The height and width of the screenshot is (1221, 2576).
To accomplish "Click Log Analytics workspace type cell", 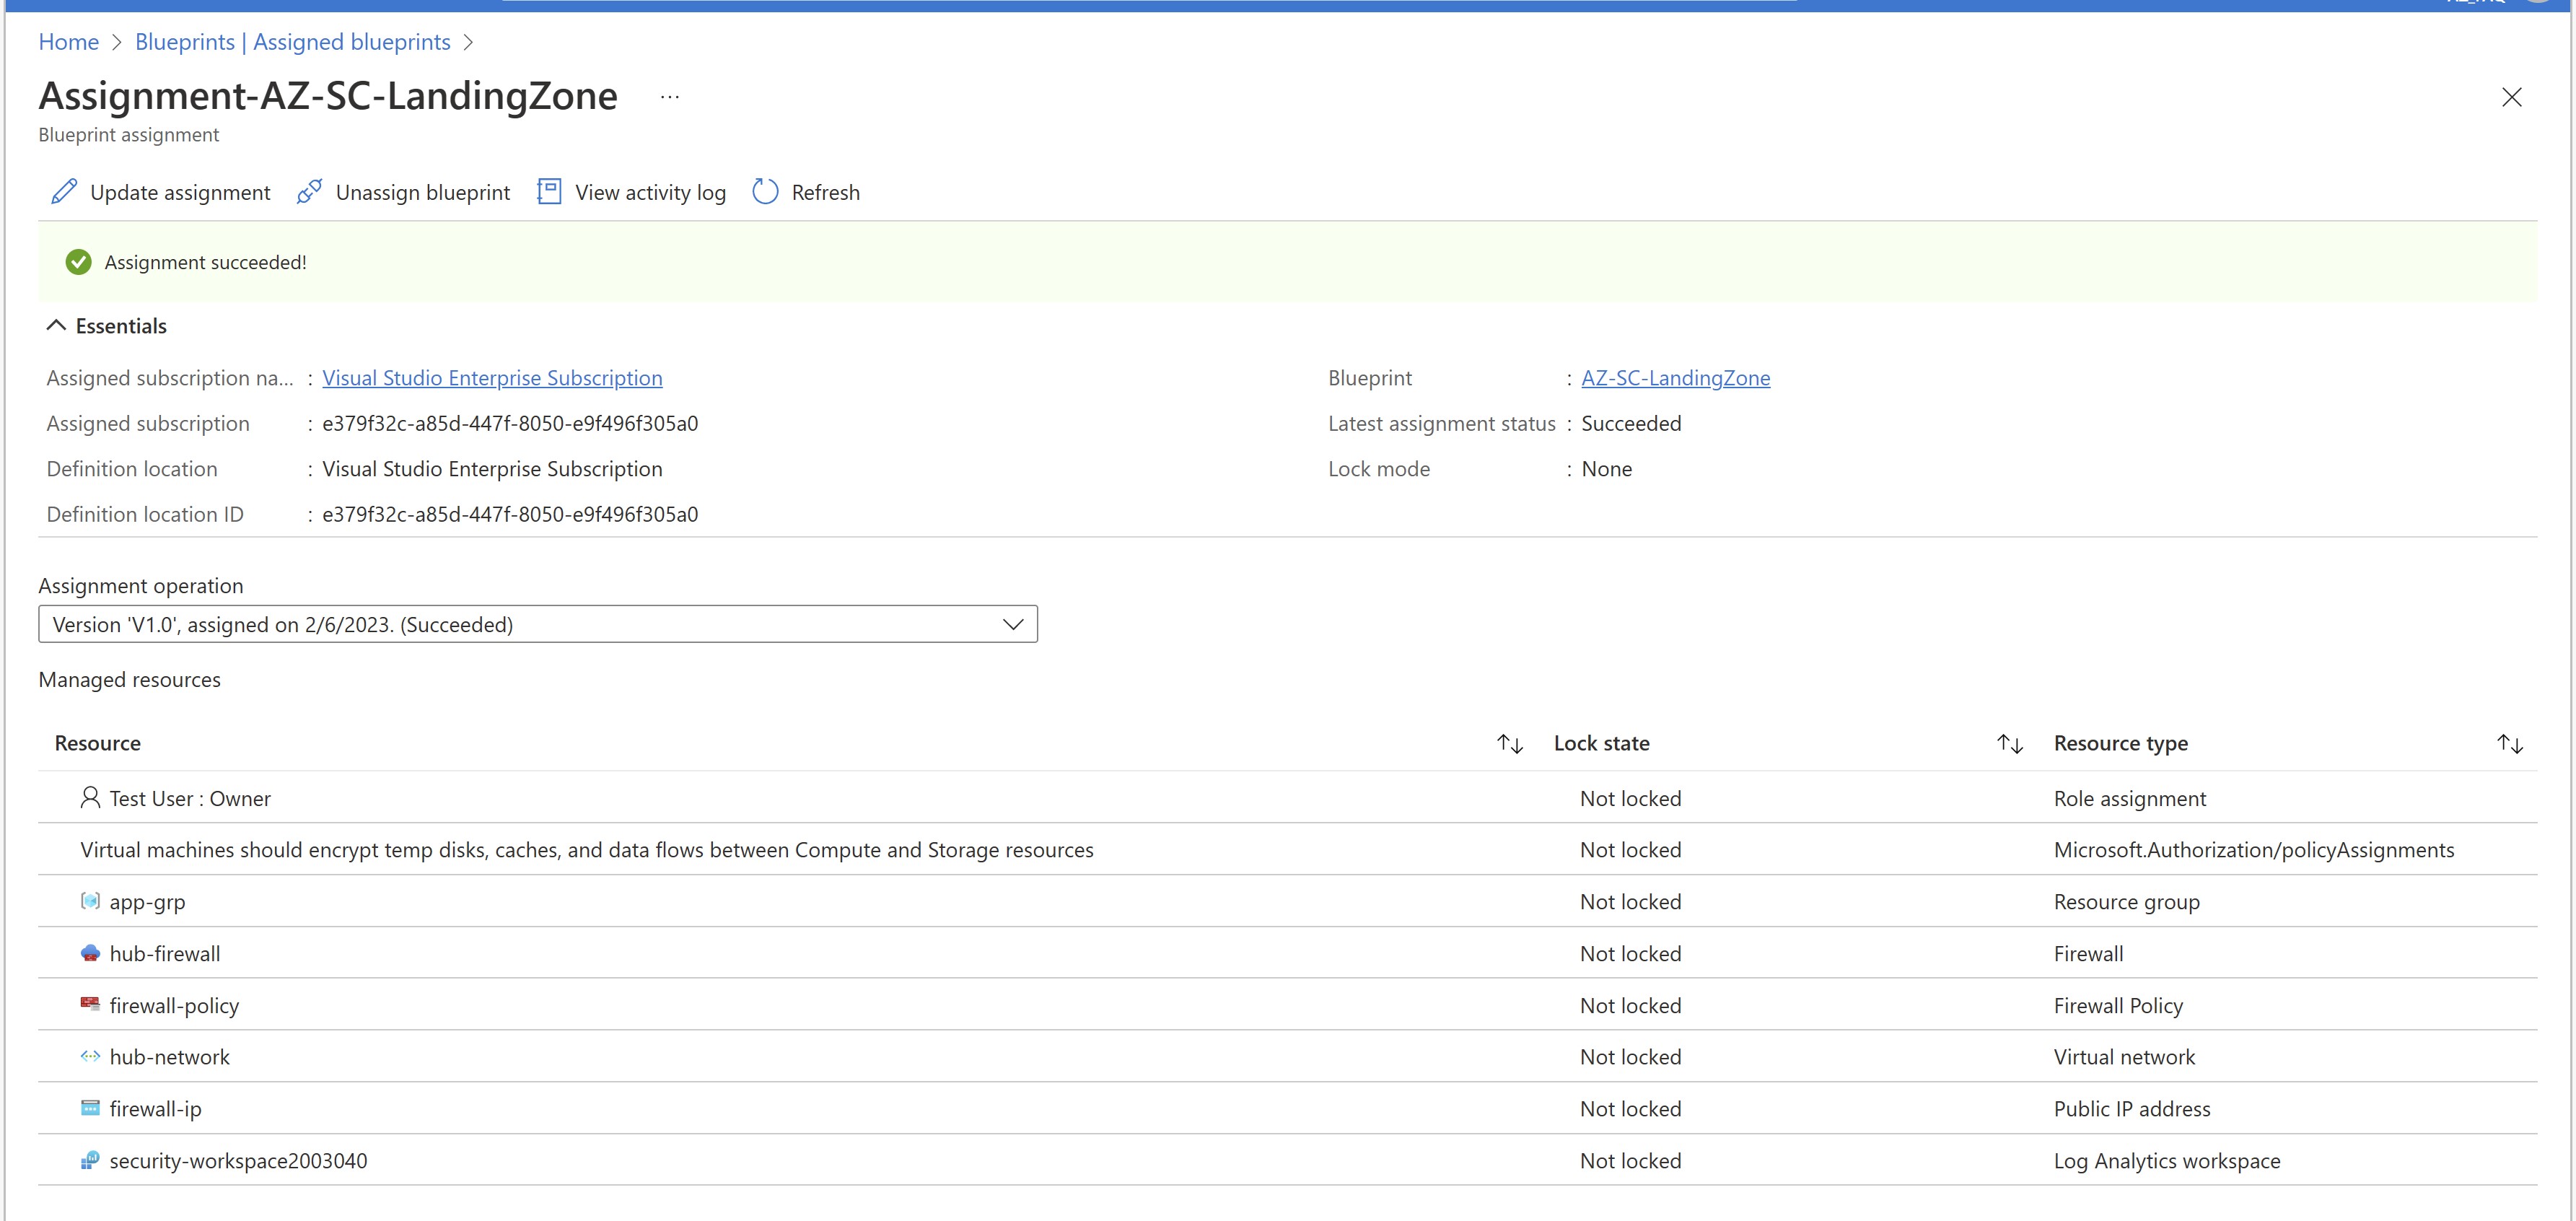I will [x=2166, y=1160].
